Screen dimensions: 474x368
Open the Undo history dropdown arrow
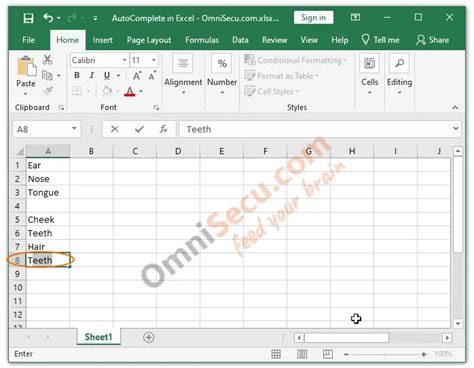pyautogui.click(x=59, y=18)
